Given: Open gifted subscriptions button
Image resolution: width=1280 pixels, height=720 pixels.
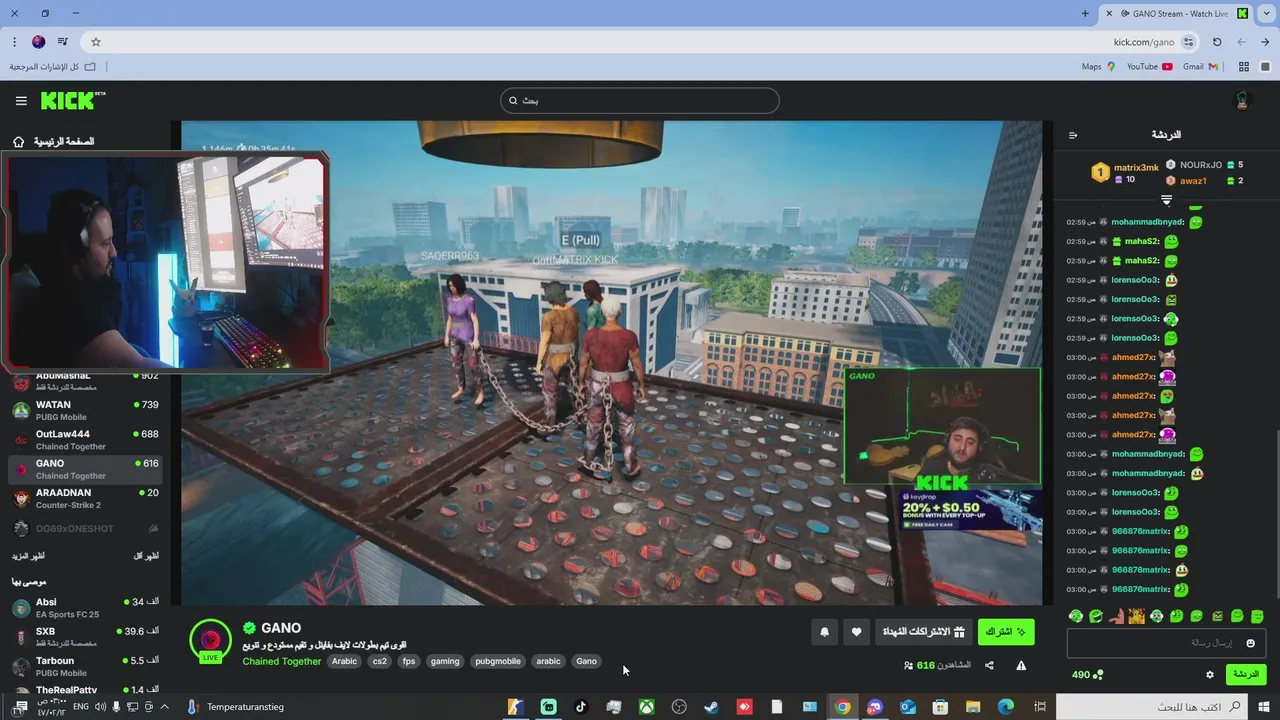Looking at the screenshot, I should [922, 632].
